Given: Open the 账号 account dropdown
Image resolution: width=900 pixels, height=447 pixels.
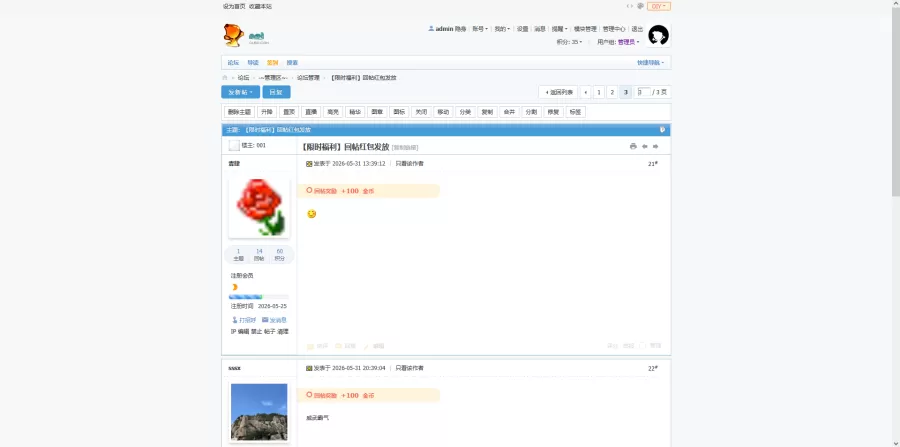Looking at the screenshot, I should tap(480, 29).
